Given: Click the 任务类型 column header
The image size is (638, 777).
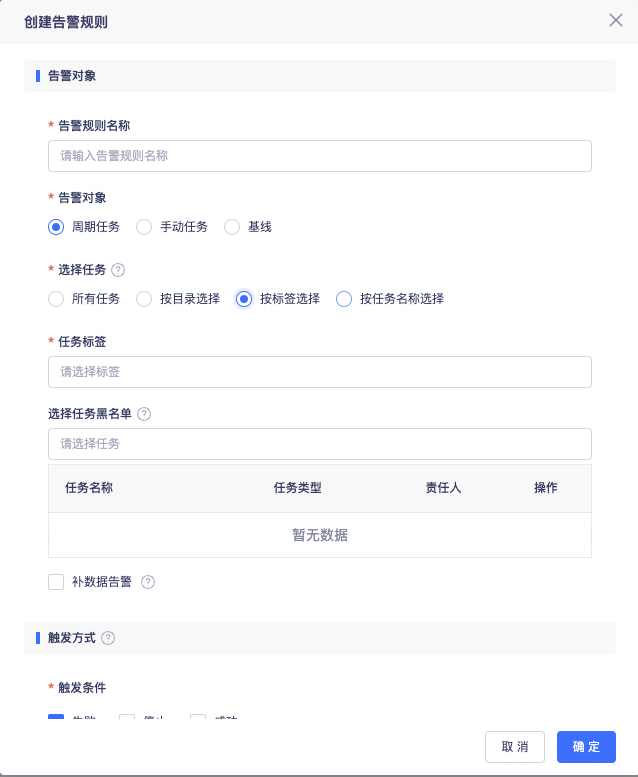Looking at the screenshot, I should [297, 488].
